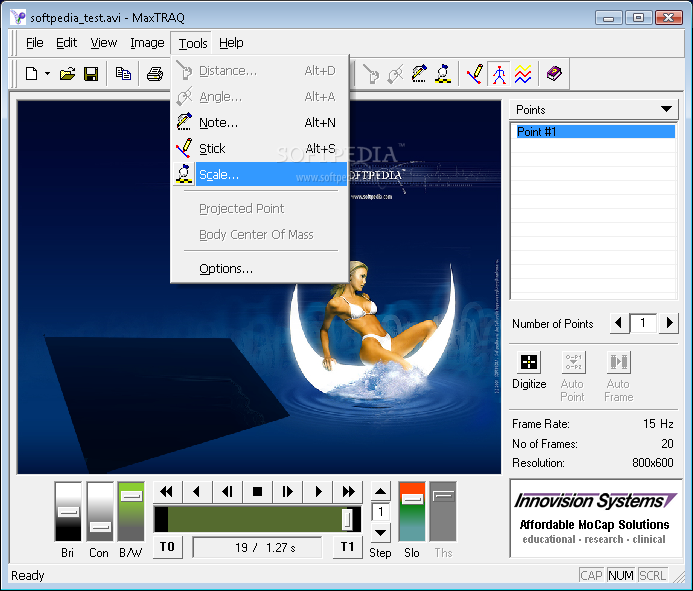Click the Open file folder icon

coord(67,74)
